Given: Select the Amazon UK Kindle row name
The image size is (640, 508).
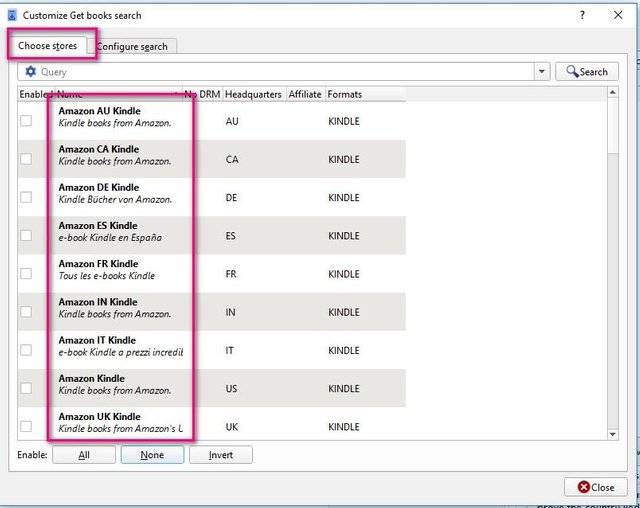Looking at the screenshot, I should [100, 417].
